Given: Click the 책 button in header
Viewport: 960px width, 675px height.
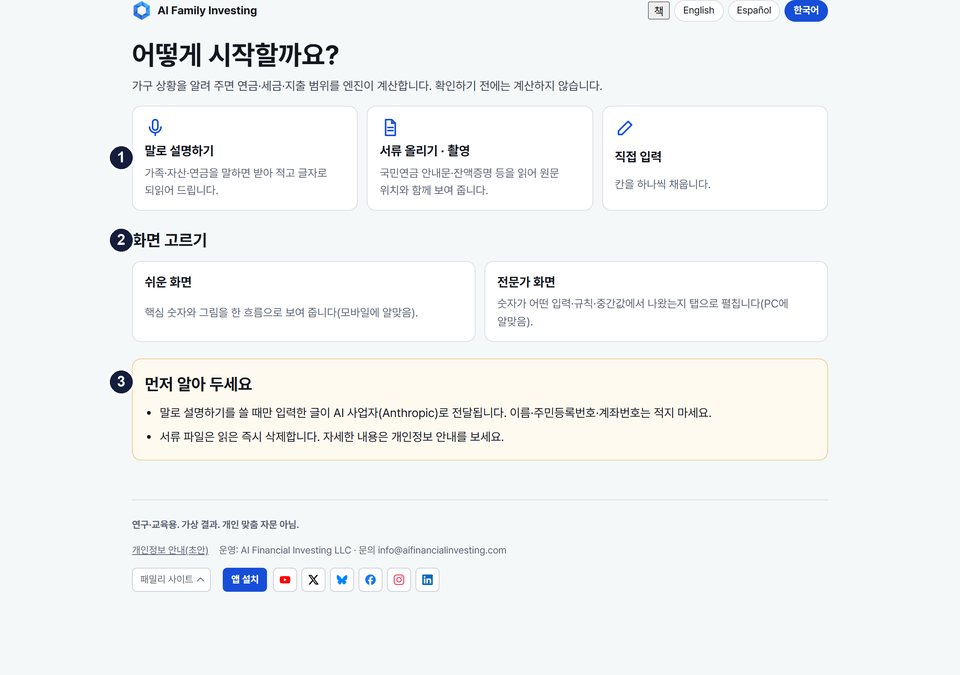Looking at the screenshot, I should 659,10.
